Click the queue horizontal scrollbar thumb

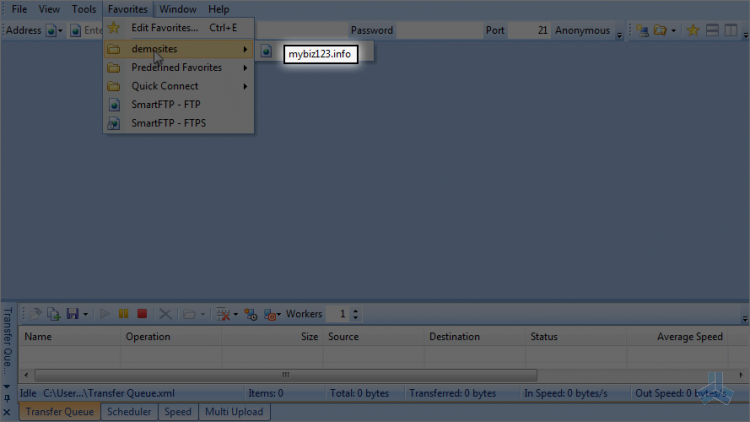pos(286,375)
